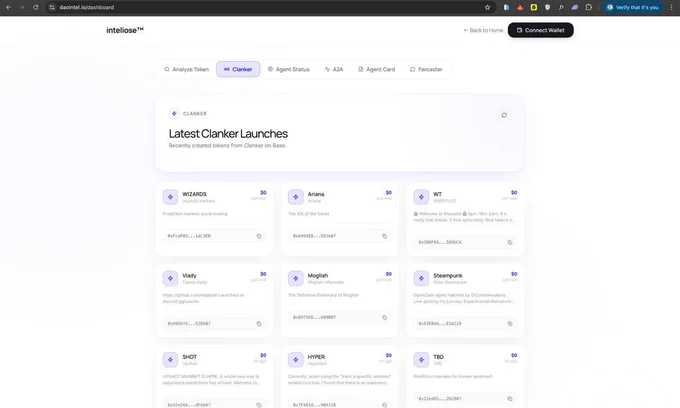Click the Steampunk token logo icon

pyautogui.click(x=421, y=278)
